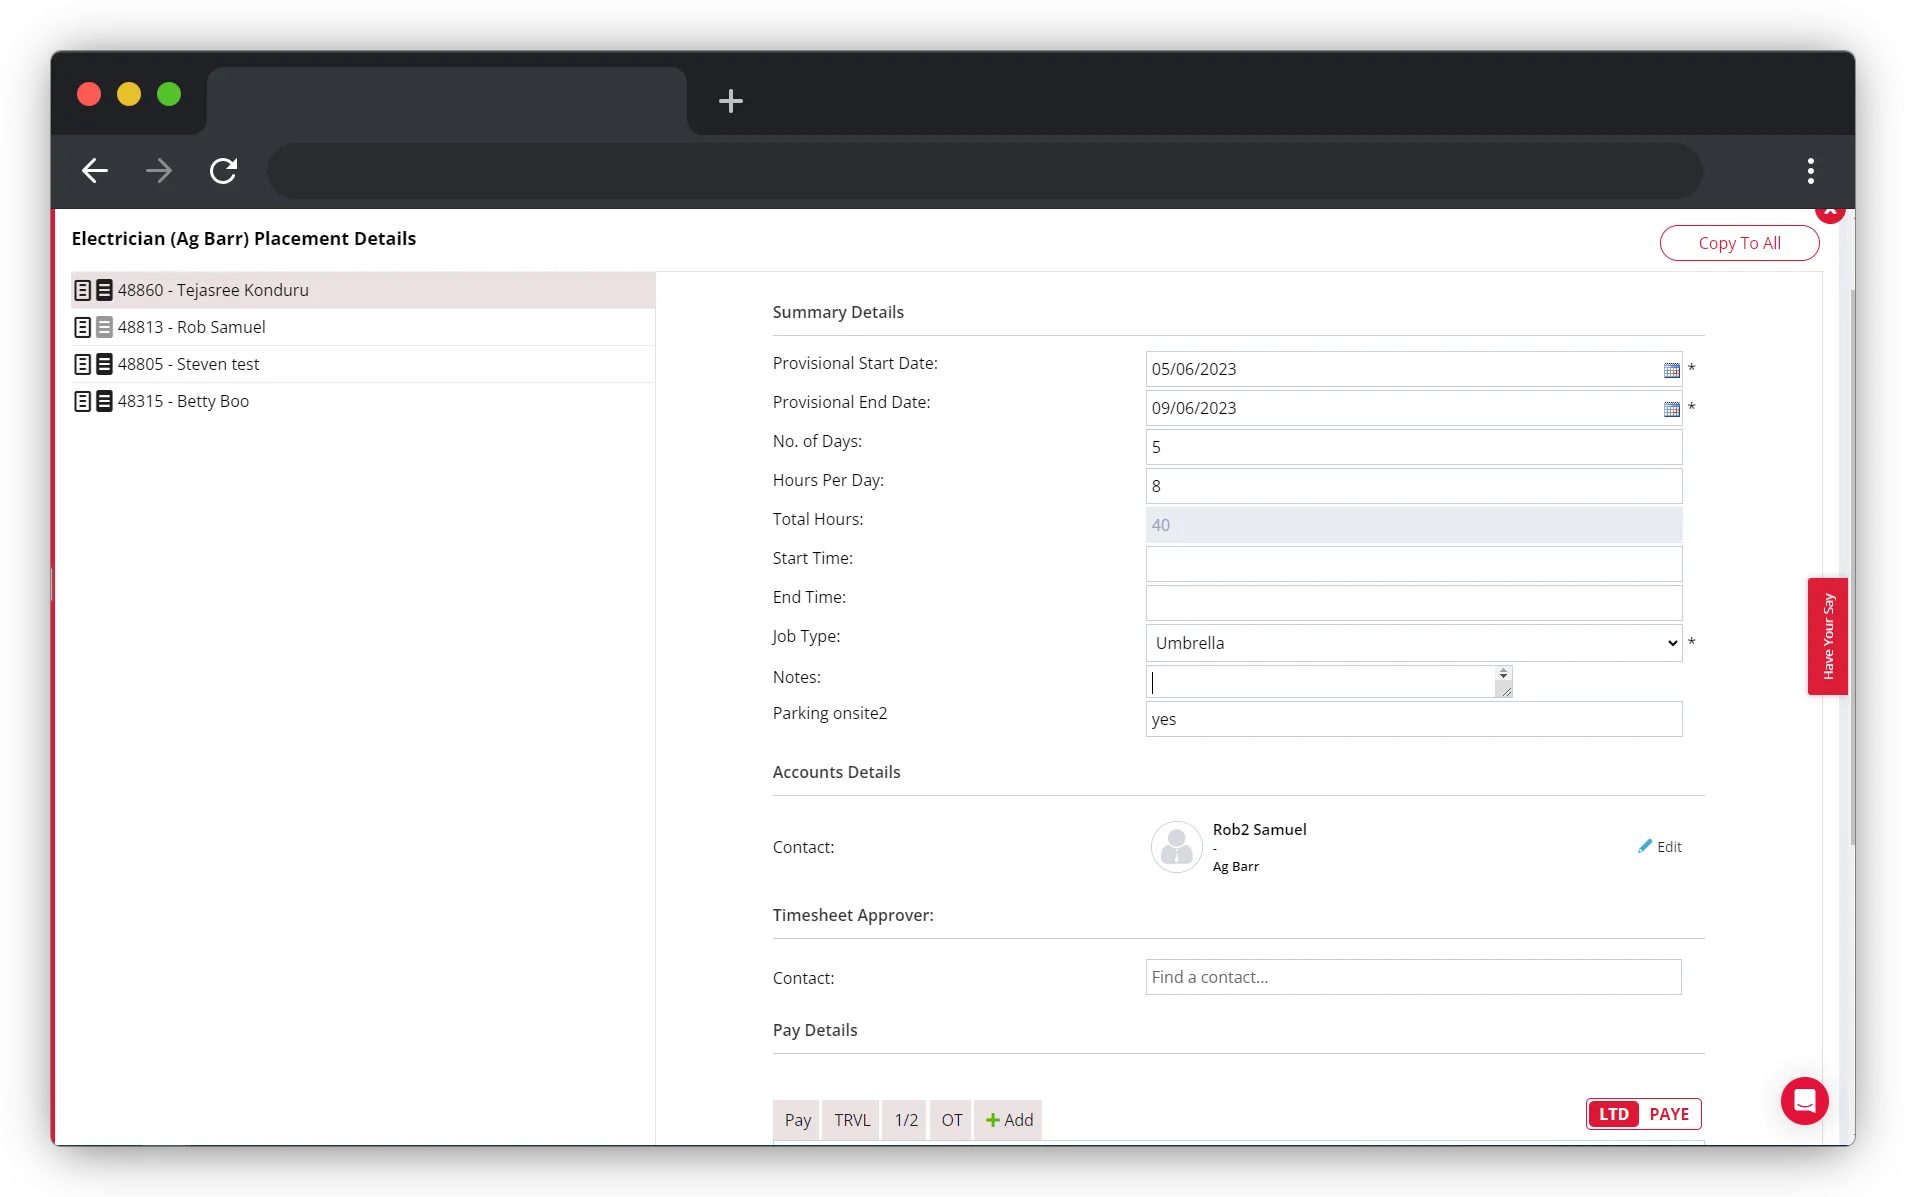This screenshot has width=1906, height=1197.
Task: Open calendar picker for Provisional Start Date
Action: (1671, 370)
